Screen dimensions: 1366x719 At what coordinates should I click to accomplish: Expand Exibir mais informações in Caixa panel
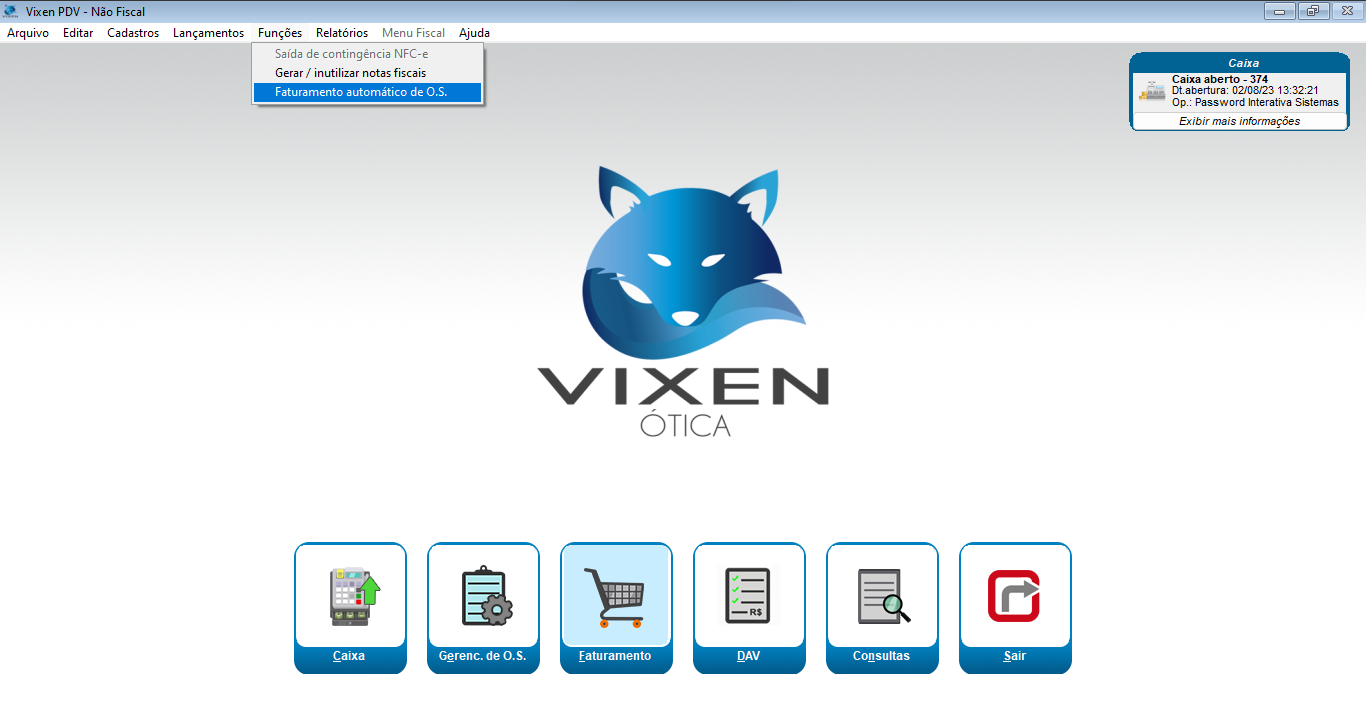pos(1239,121)
